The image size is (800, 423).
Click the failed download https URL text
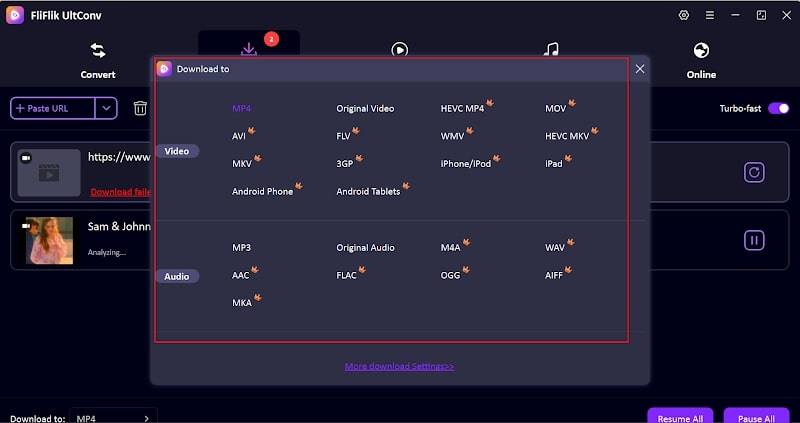119,157
